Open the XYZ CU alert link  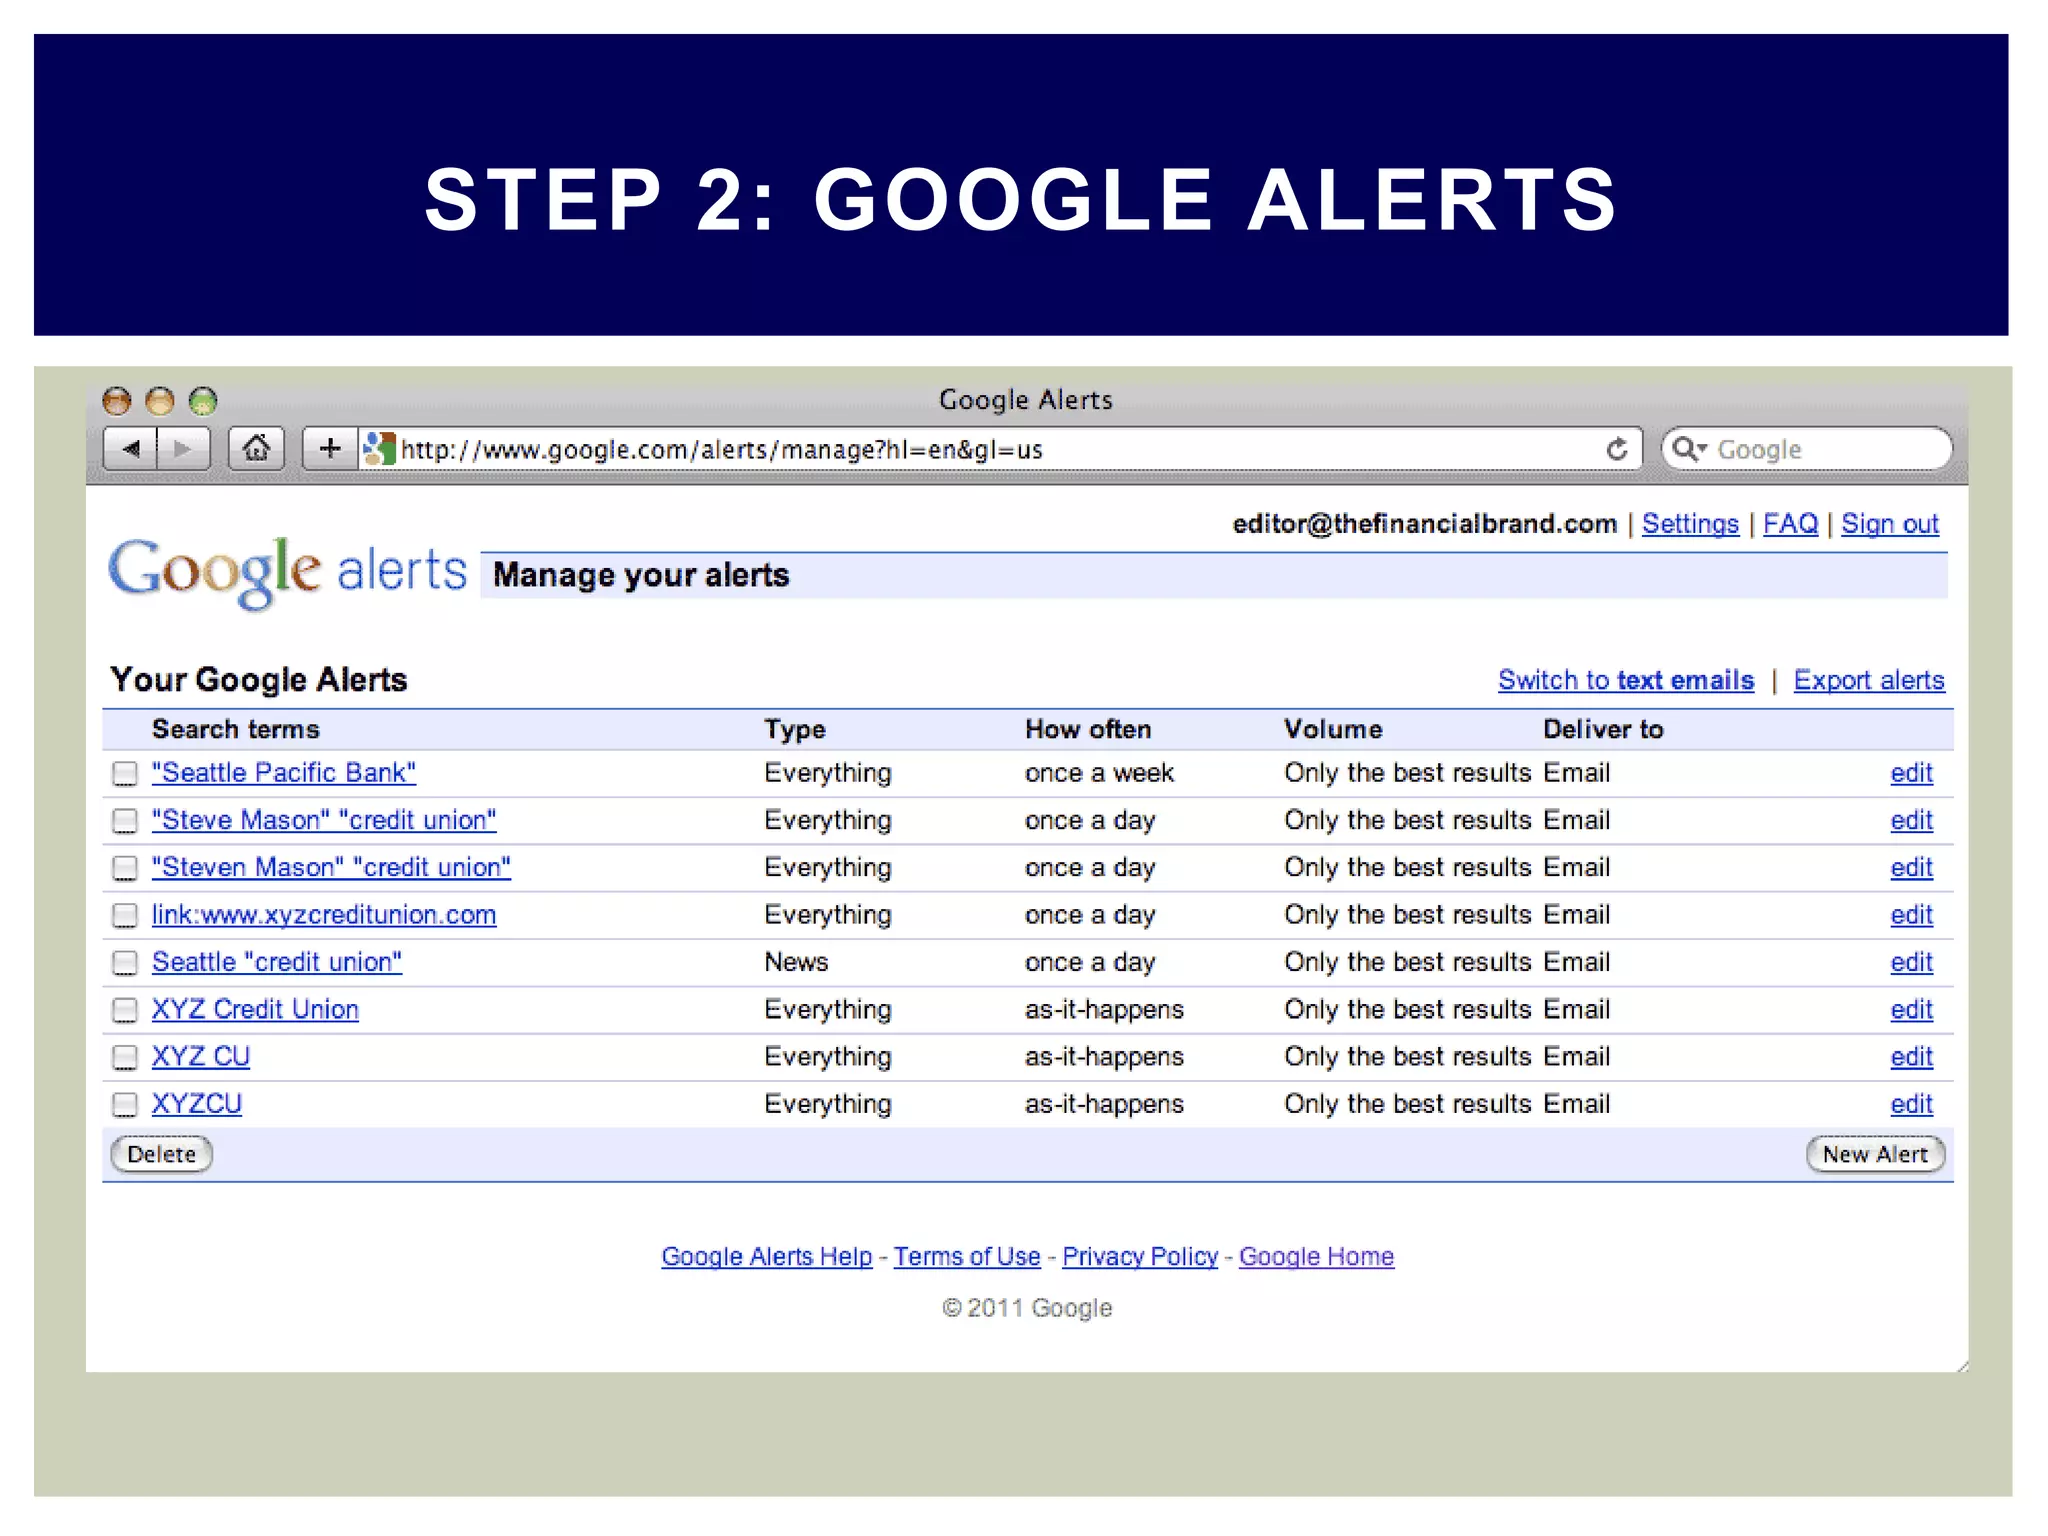(x=201, y=1056)
